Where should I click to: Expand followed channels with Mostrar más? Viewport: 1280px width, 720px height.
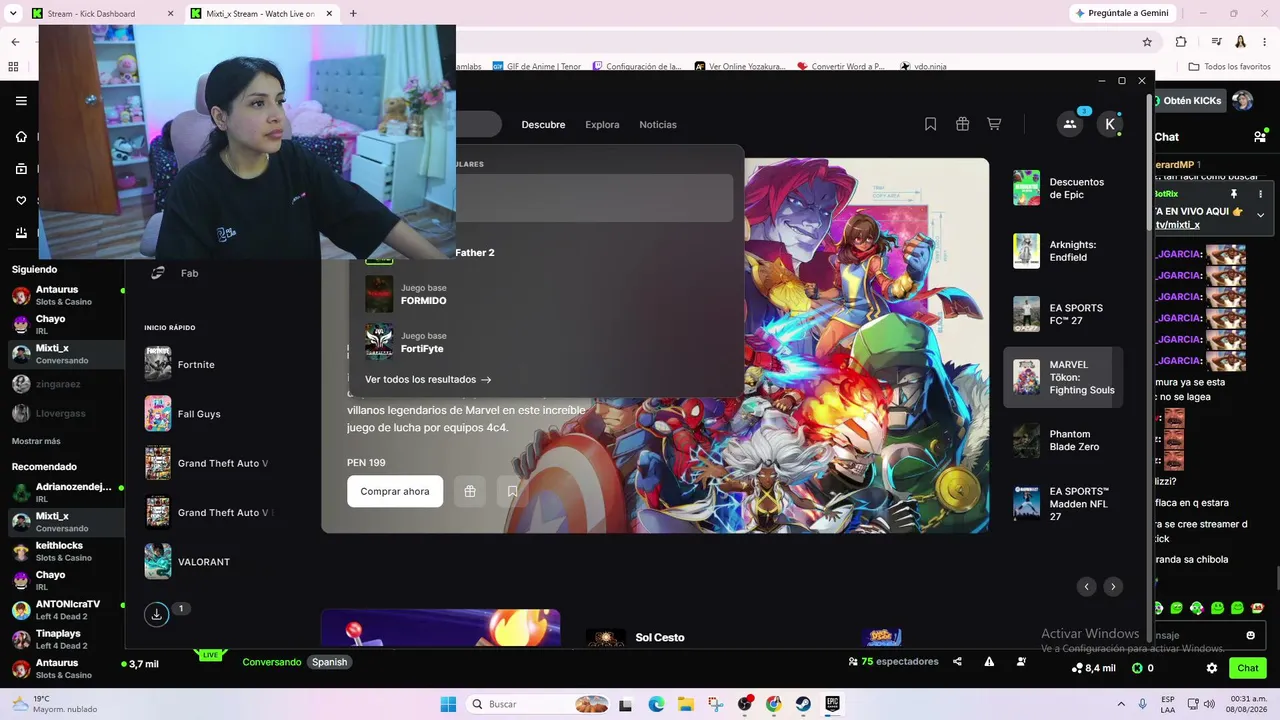point(36,441)
